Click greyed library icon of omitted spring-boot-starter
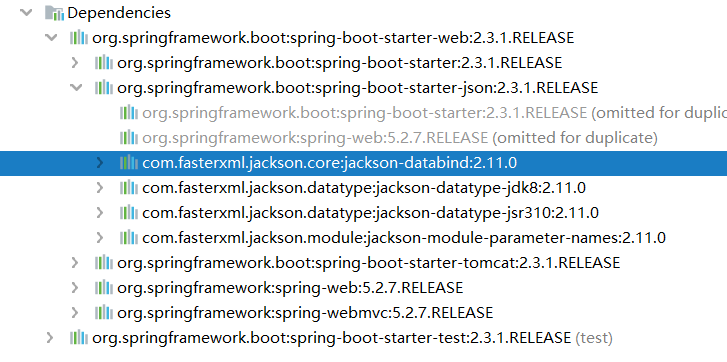This screenshot has width=727, height=362. pos(129,113)
